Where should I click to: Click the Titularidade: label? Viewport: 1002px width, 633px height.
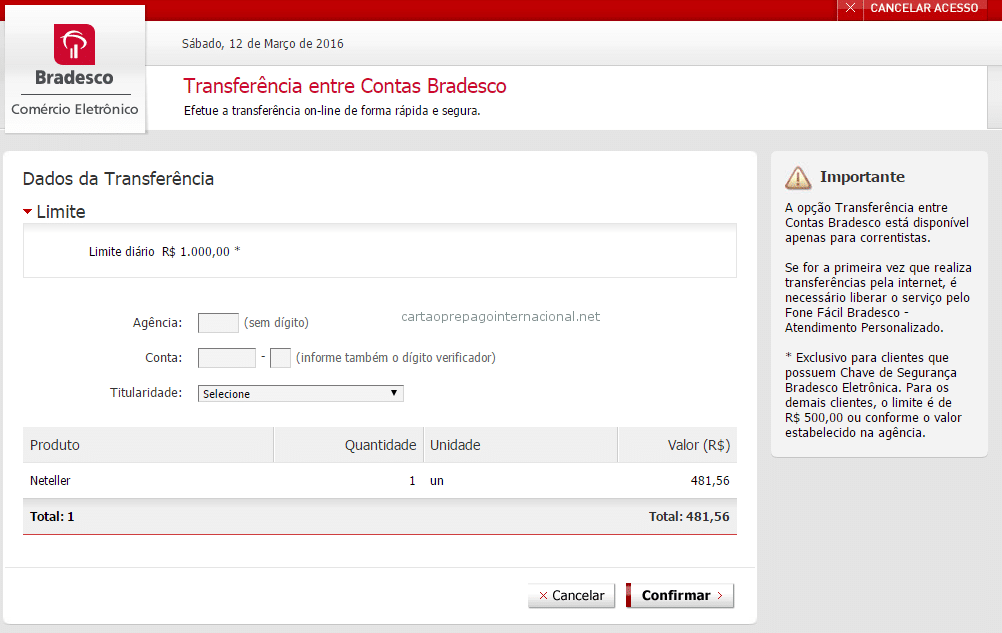[146, 393]
